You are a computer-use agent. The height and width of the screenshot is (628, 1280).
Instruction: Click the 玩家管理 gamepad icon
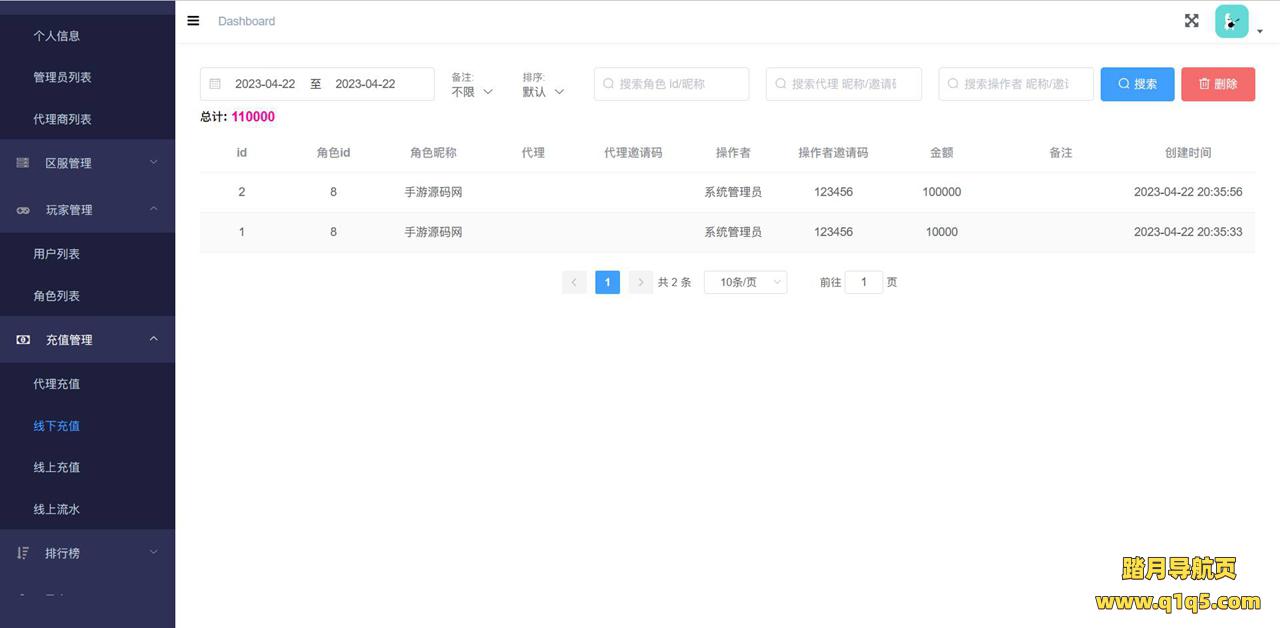click(x=23, y=210)
